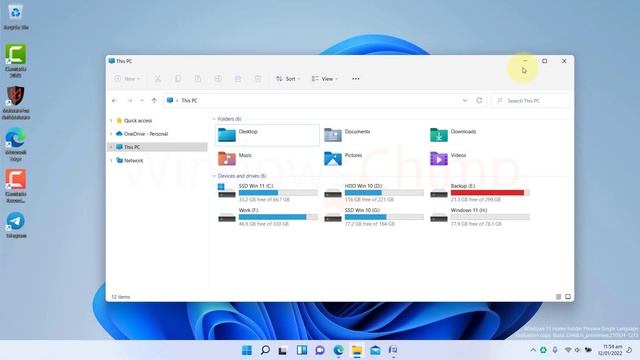Open the Sort dropdown menu
This screenshot has height=360, width=640.
click(288, 79)
